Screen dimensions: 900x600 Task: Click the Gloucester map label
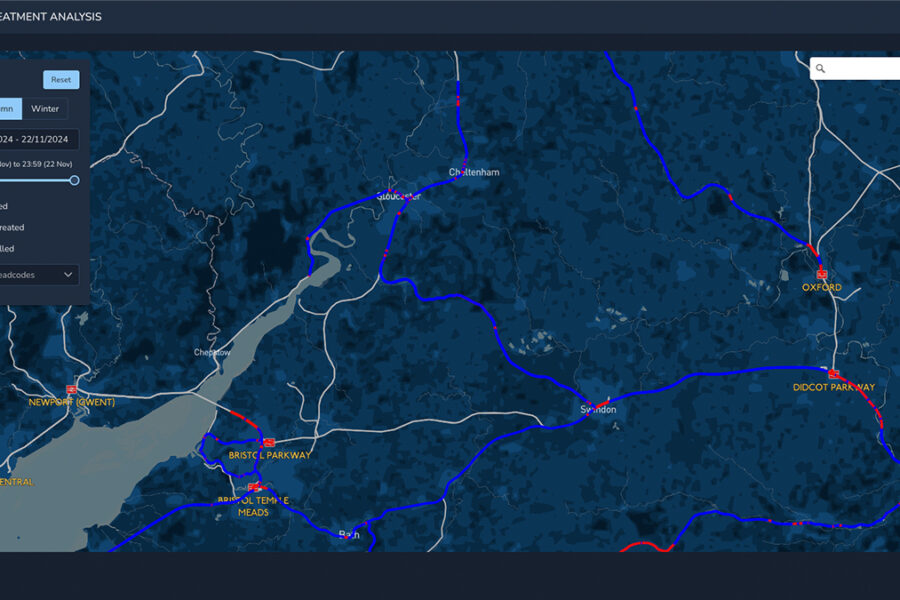pos(398,196)
